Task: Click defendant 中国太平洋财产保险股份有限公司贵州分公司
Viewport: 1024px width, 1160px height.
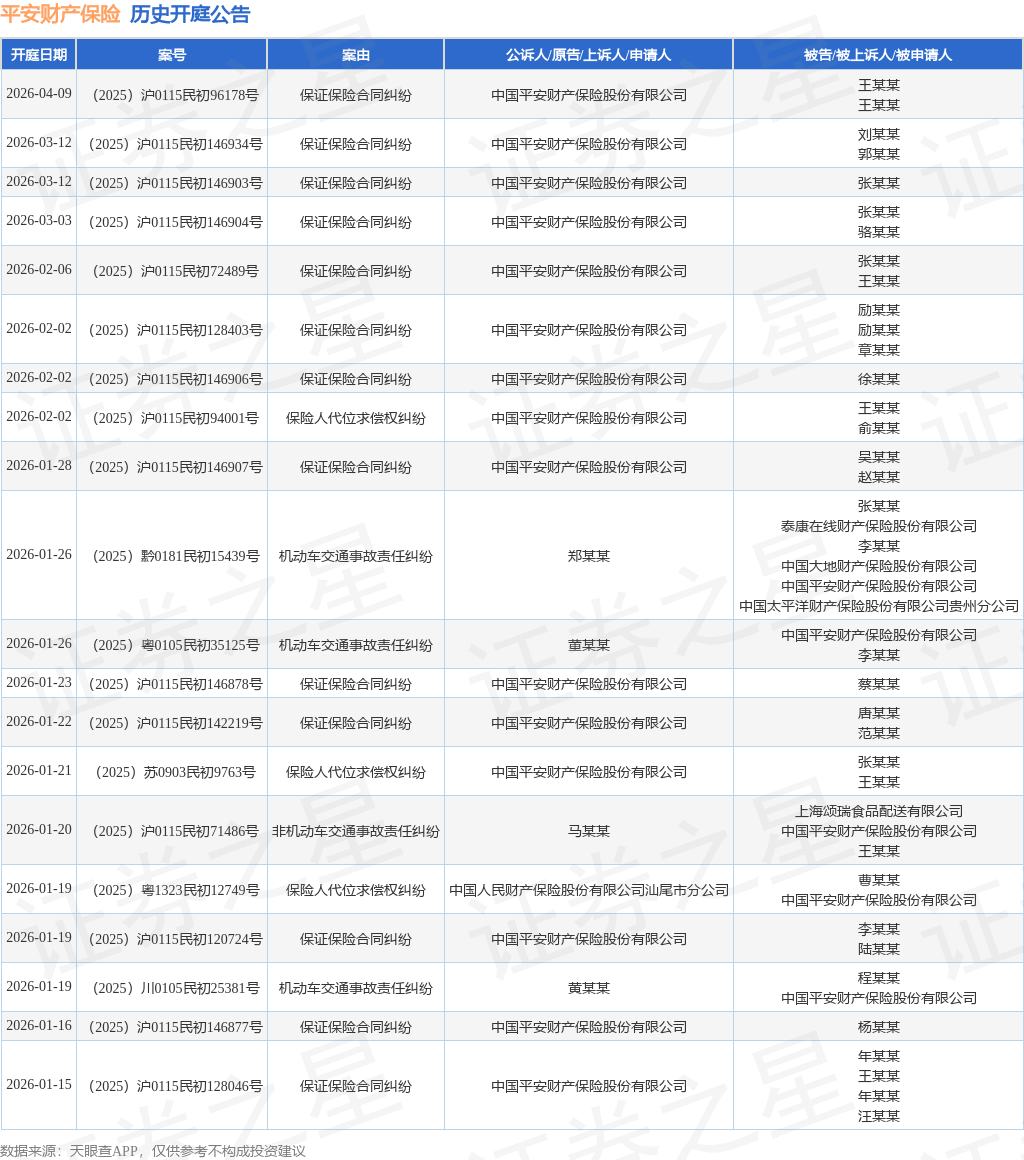Action: click(x=878, y=606)
